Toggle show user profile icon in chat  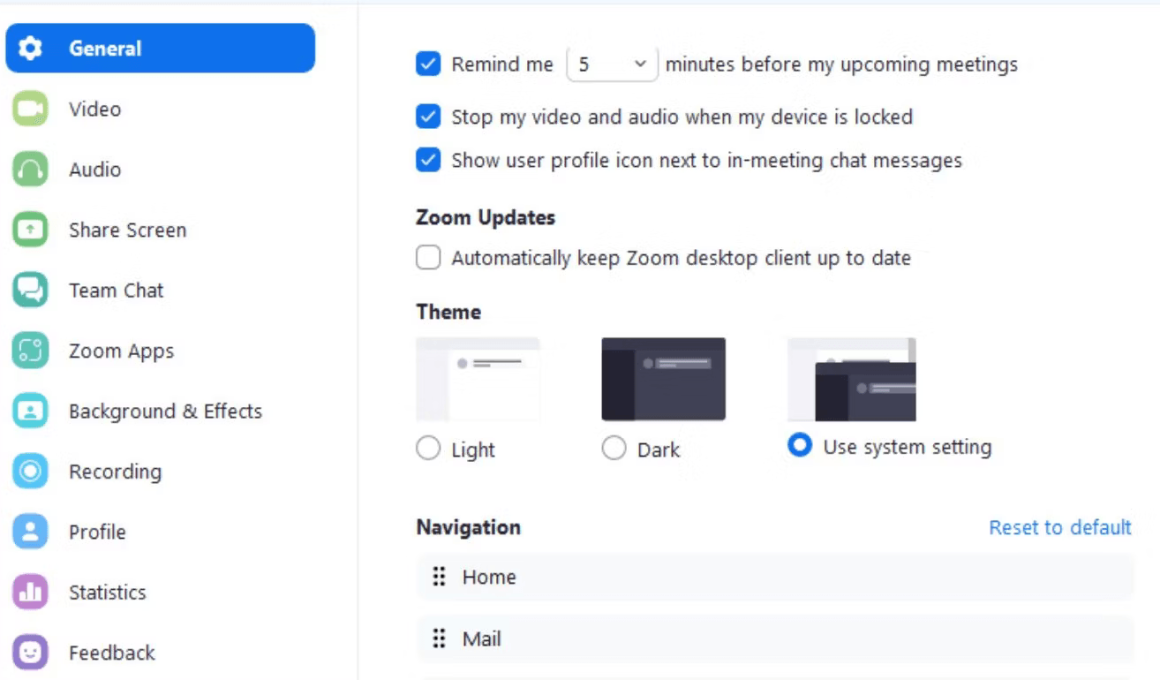(x=428, y=160)
